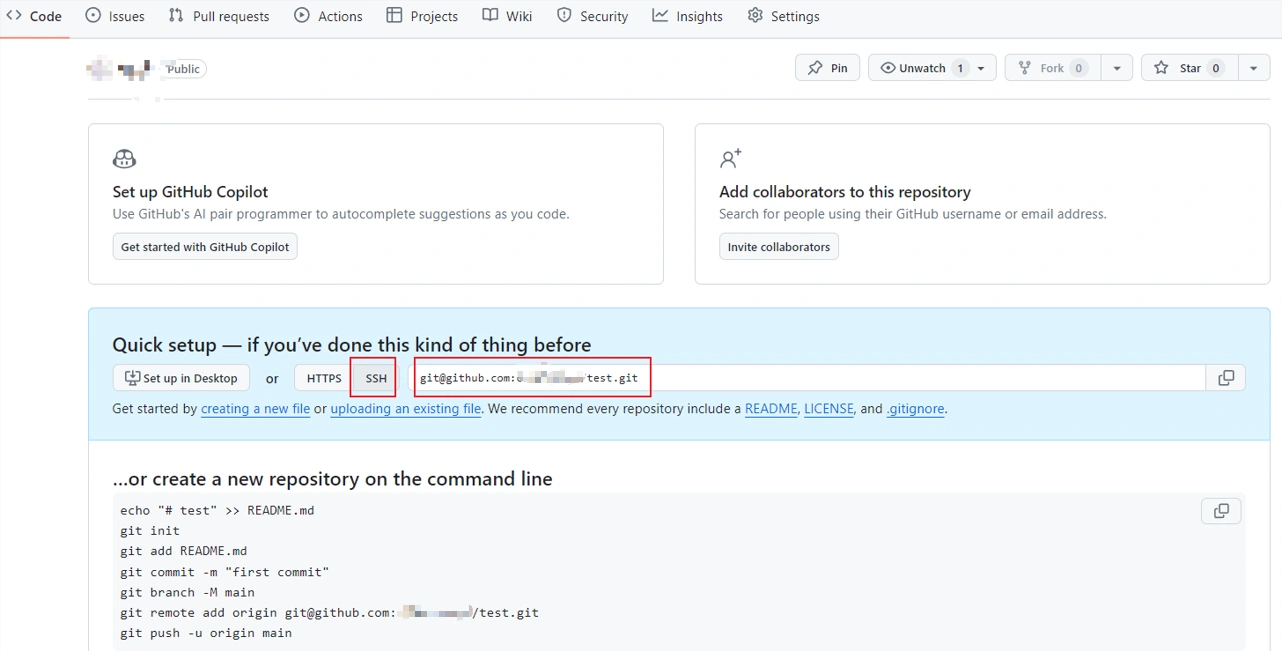Click Invite collaborators button
The width and height of the screenshot is (1282, 651).
[x=779, y=247]
